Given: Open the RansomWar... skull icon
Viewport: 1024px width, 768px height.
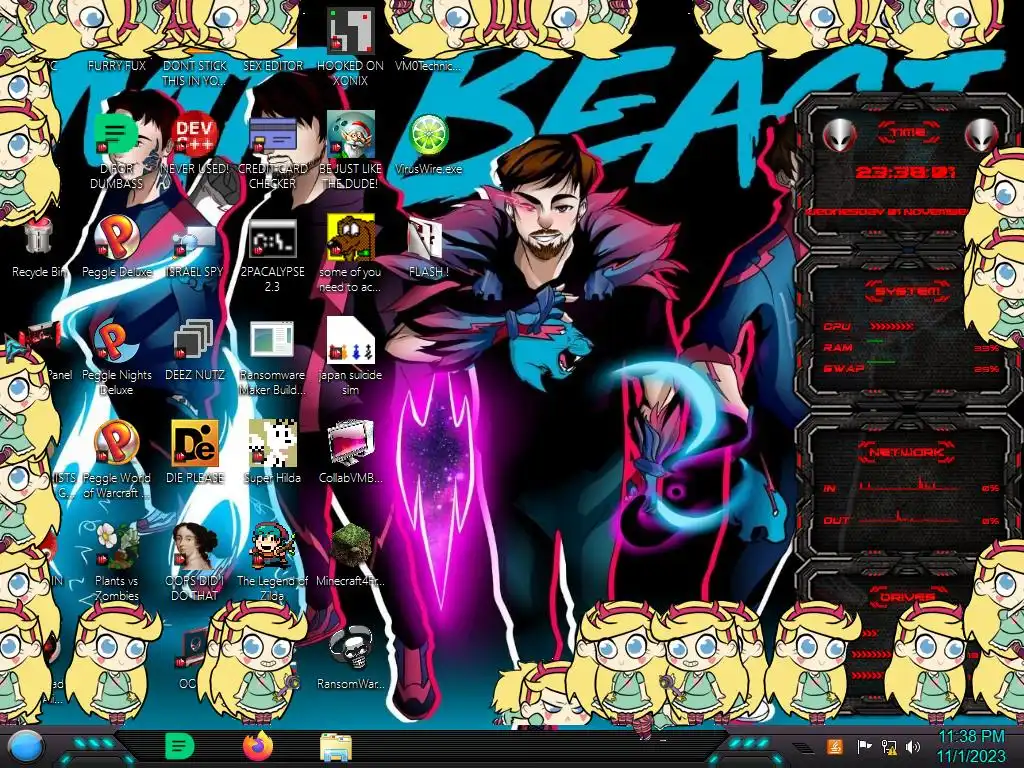Looking at the screenshot, I should [351, 649].
